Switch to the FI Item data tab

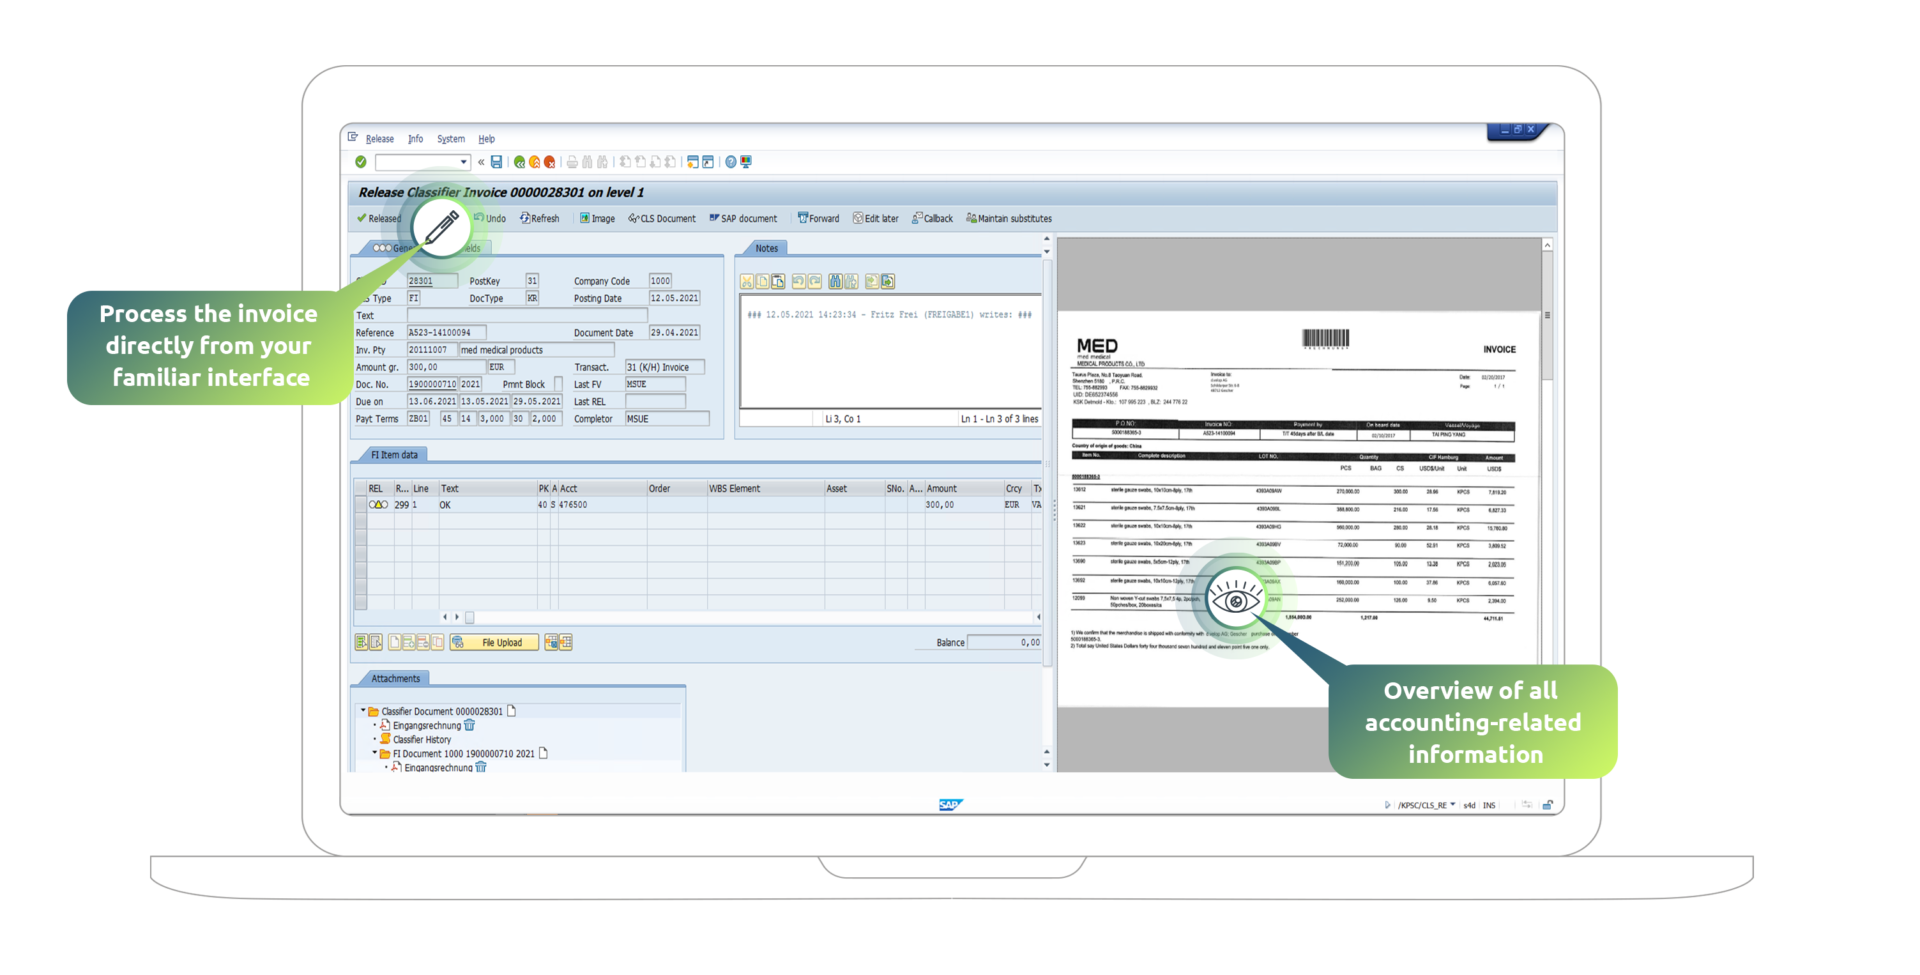tap(393, 454)
